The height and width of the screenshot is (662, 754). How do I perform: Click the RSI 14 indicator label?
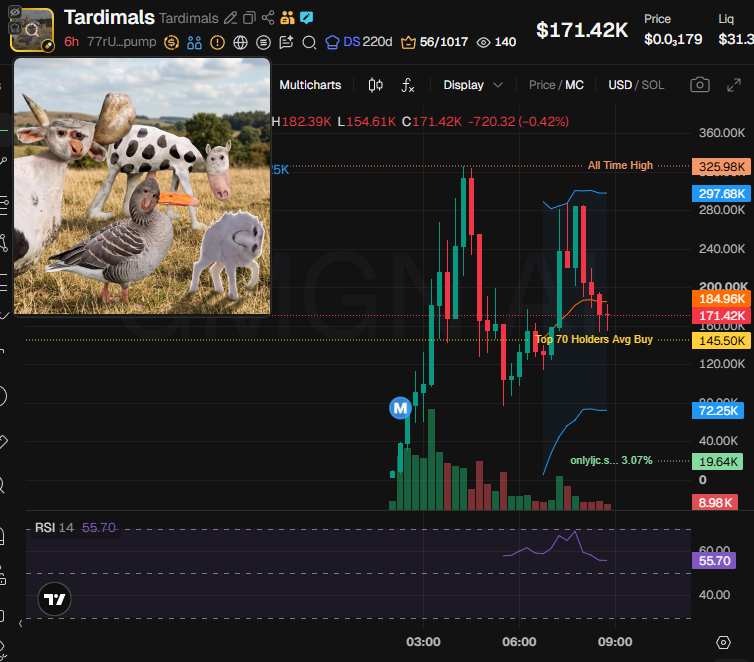pos(54,527)
